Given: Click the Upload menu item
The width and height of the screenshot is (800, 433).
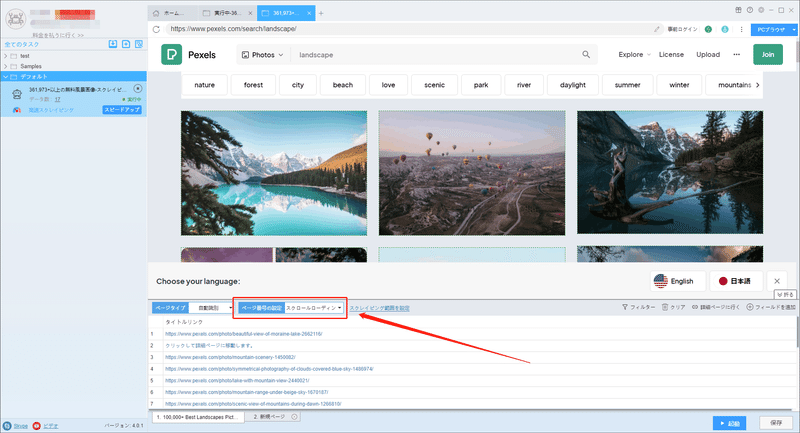Looking at the screenshot, I should [708, 55].
